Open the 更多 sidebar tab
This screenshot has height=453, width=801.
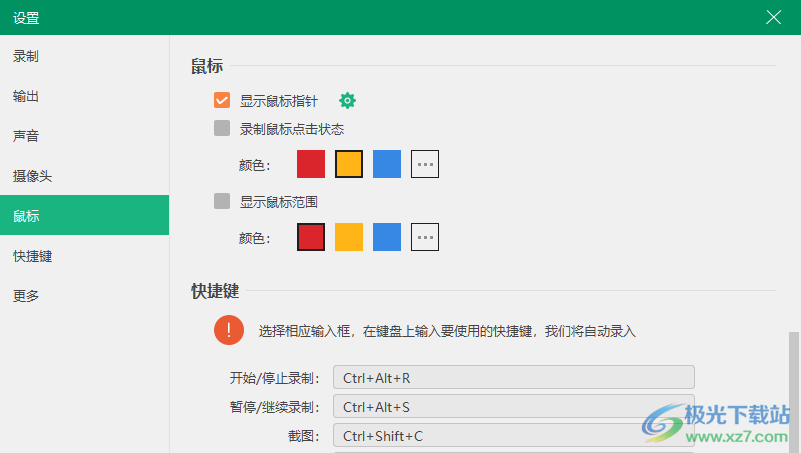point(84,296)
